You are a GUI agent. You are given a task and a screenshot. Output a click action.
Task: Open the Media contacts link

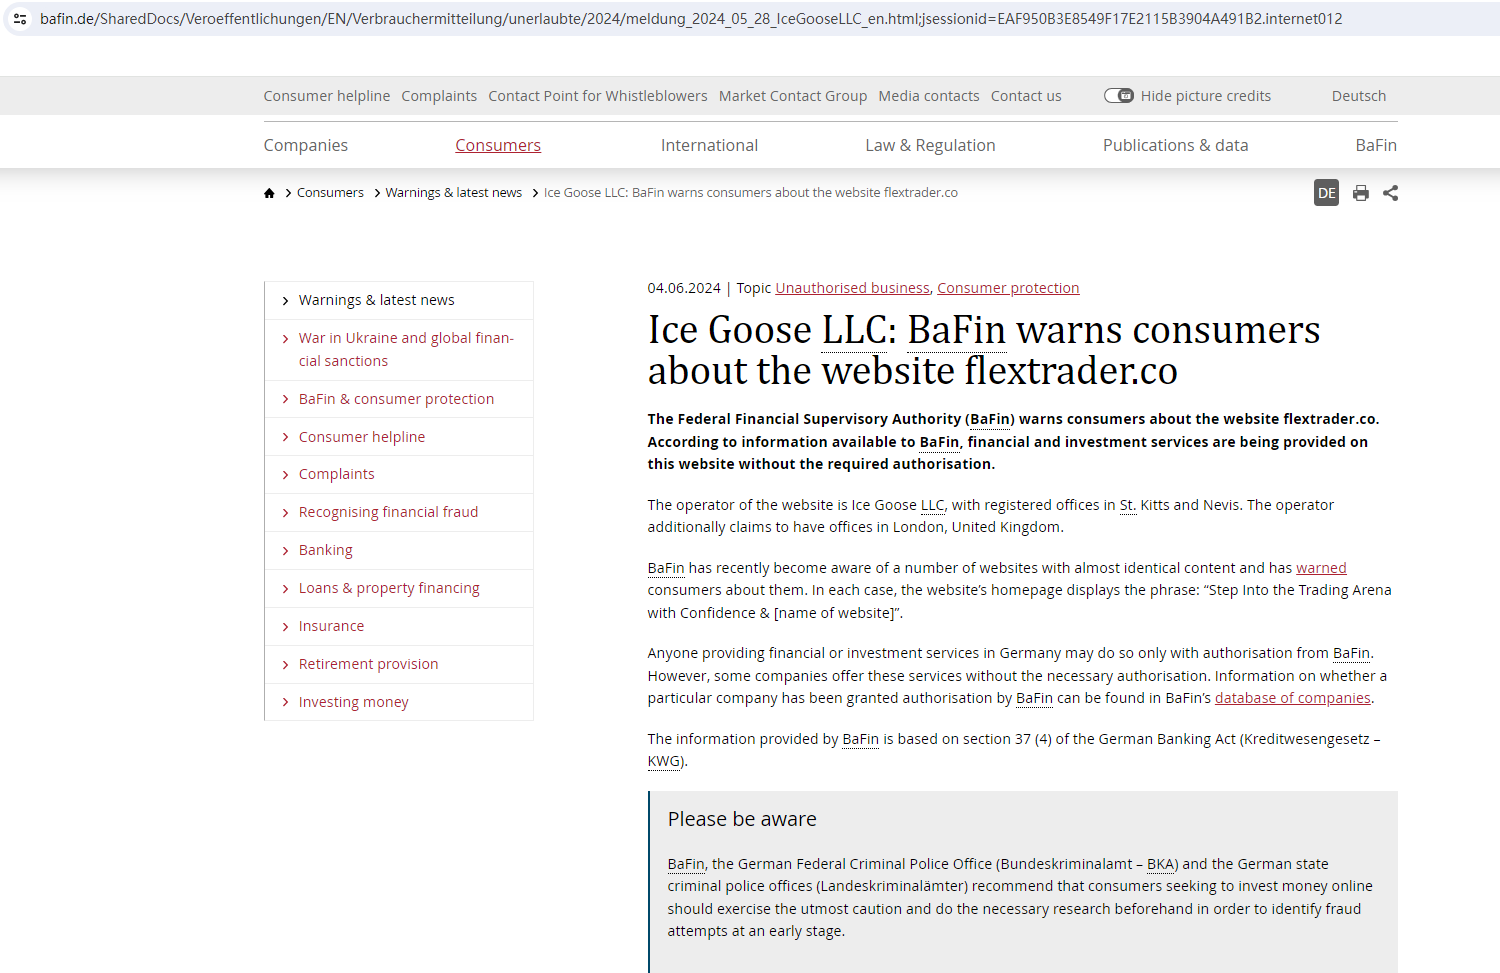[929, 96]
